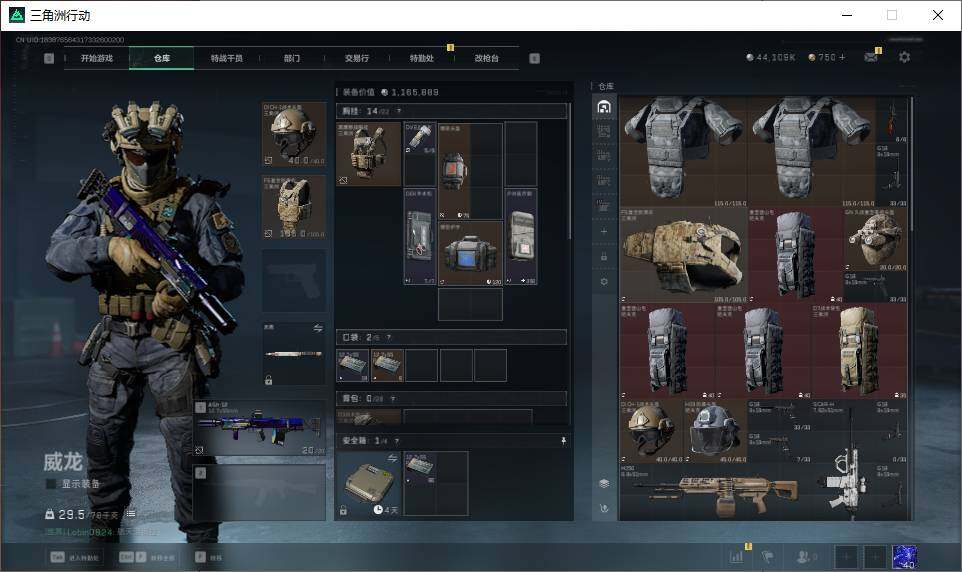962x572 pixels.
Task: Select the visor helmet in warehouse
Action: 715,431
